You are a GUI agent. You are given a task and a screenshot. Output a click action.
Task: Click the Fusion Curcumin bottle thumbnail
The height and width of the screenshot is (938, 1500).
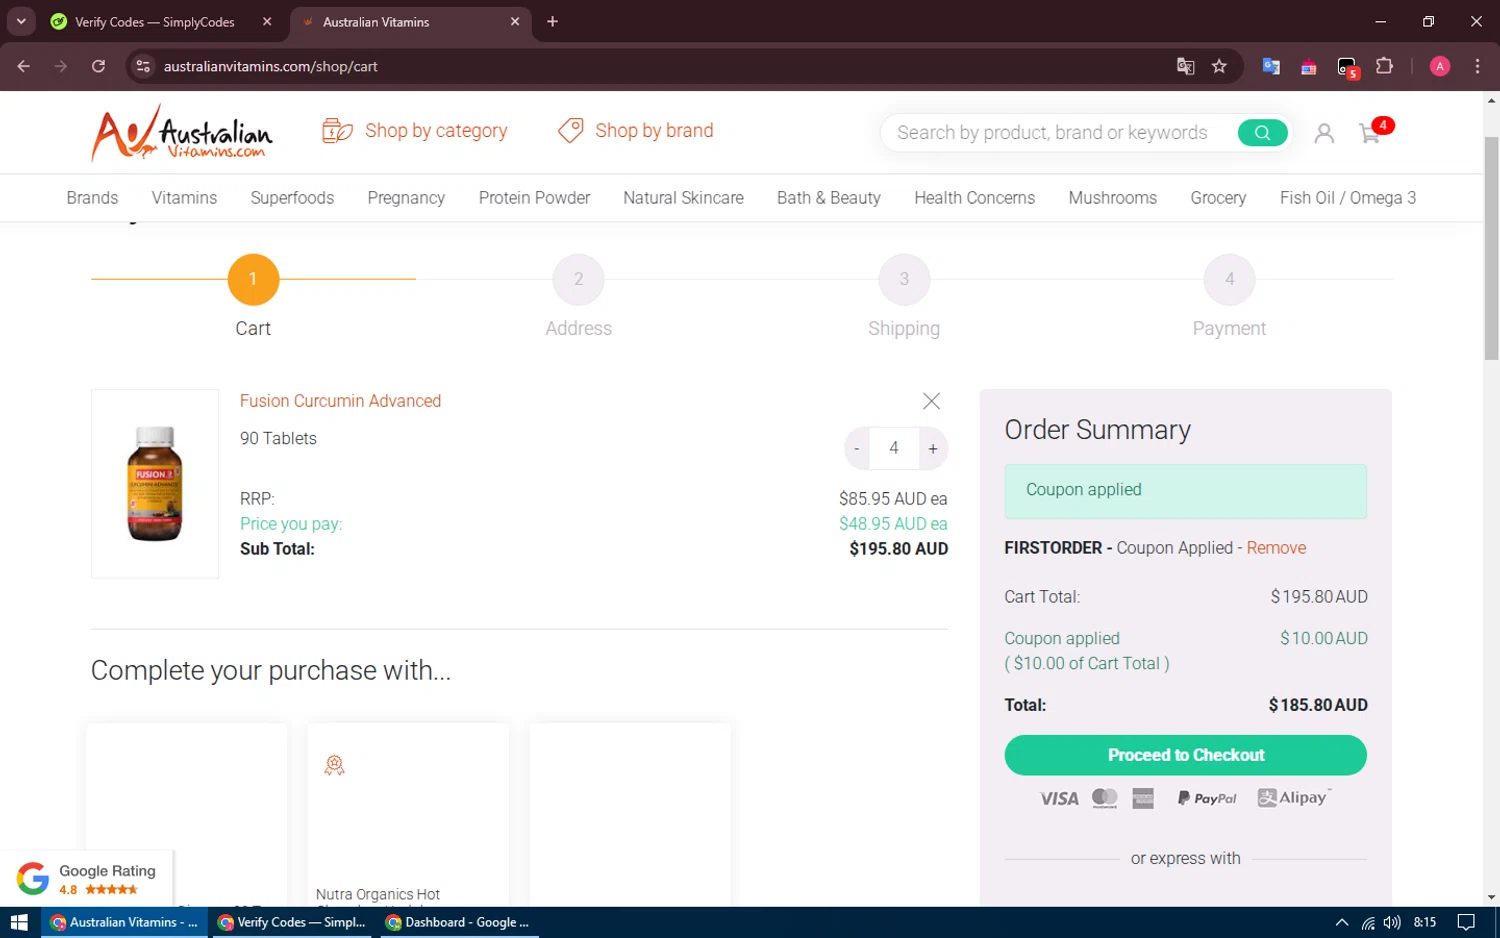[x=155, y=484]
